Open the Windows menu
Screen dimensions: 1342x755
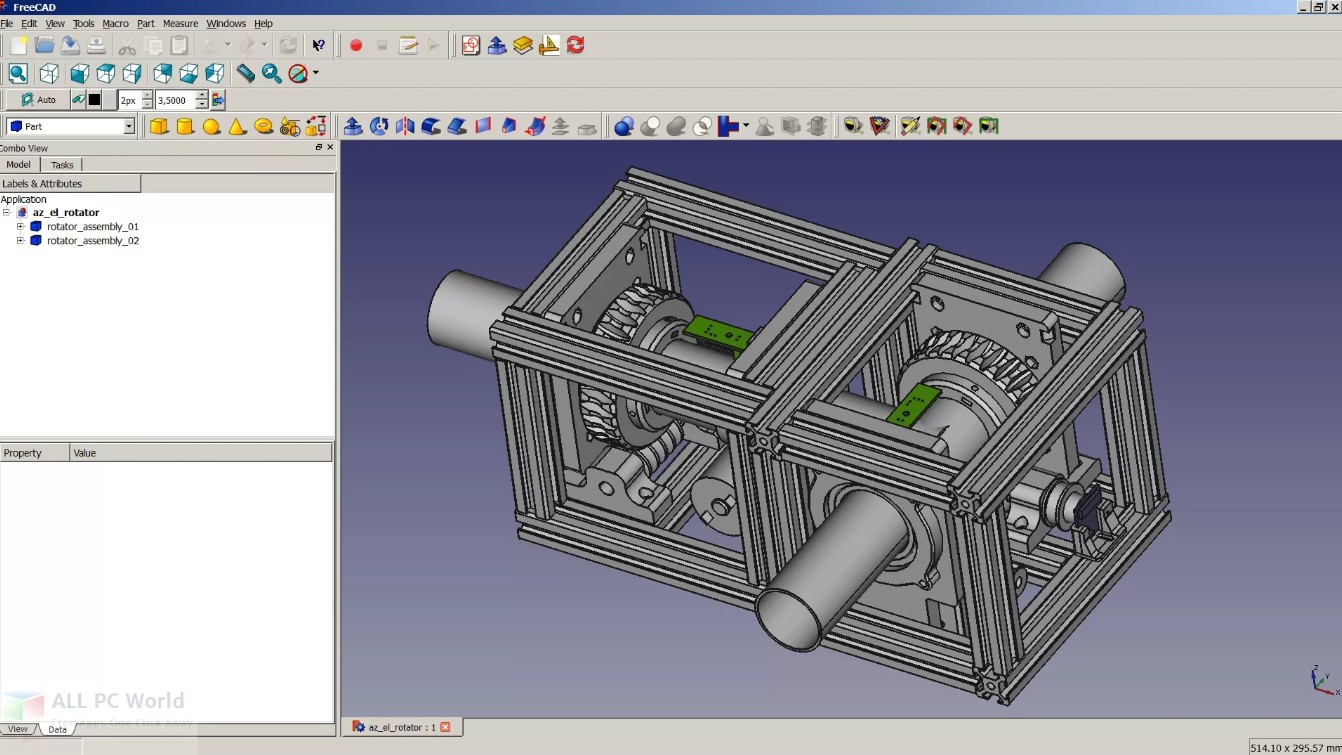point(226,23)
